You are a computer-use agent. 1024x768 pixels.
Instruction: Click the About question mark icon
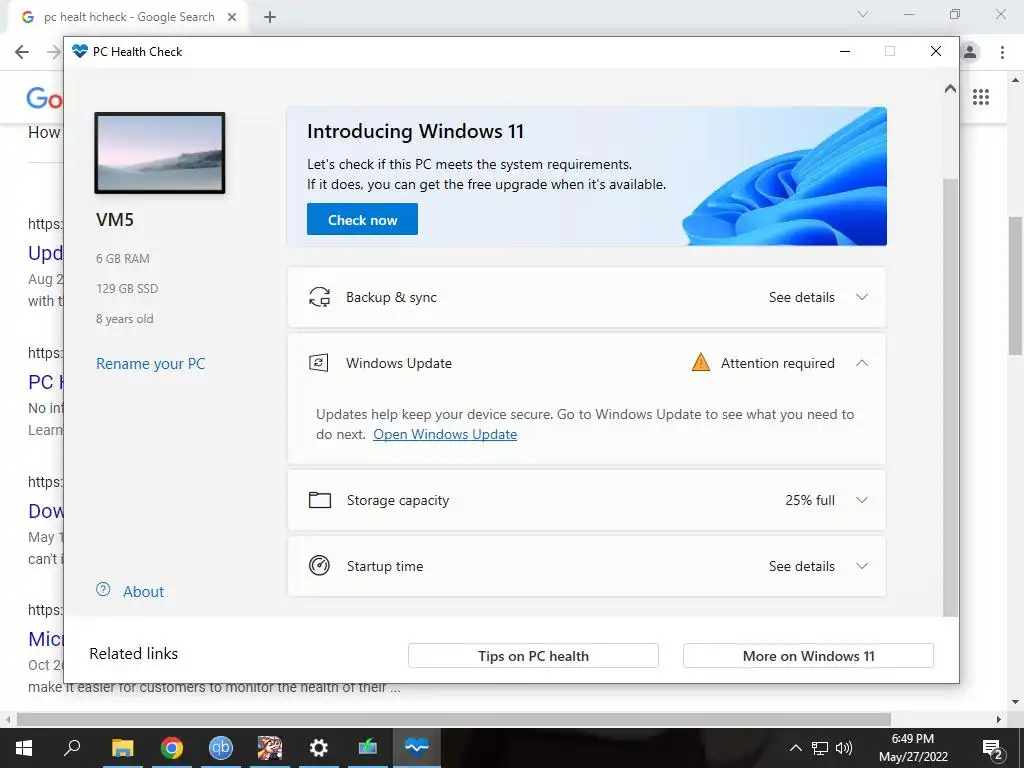pyautogui.click(x=103, y=590)
